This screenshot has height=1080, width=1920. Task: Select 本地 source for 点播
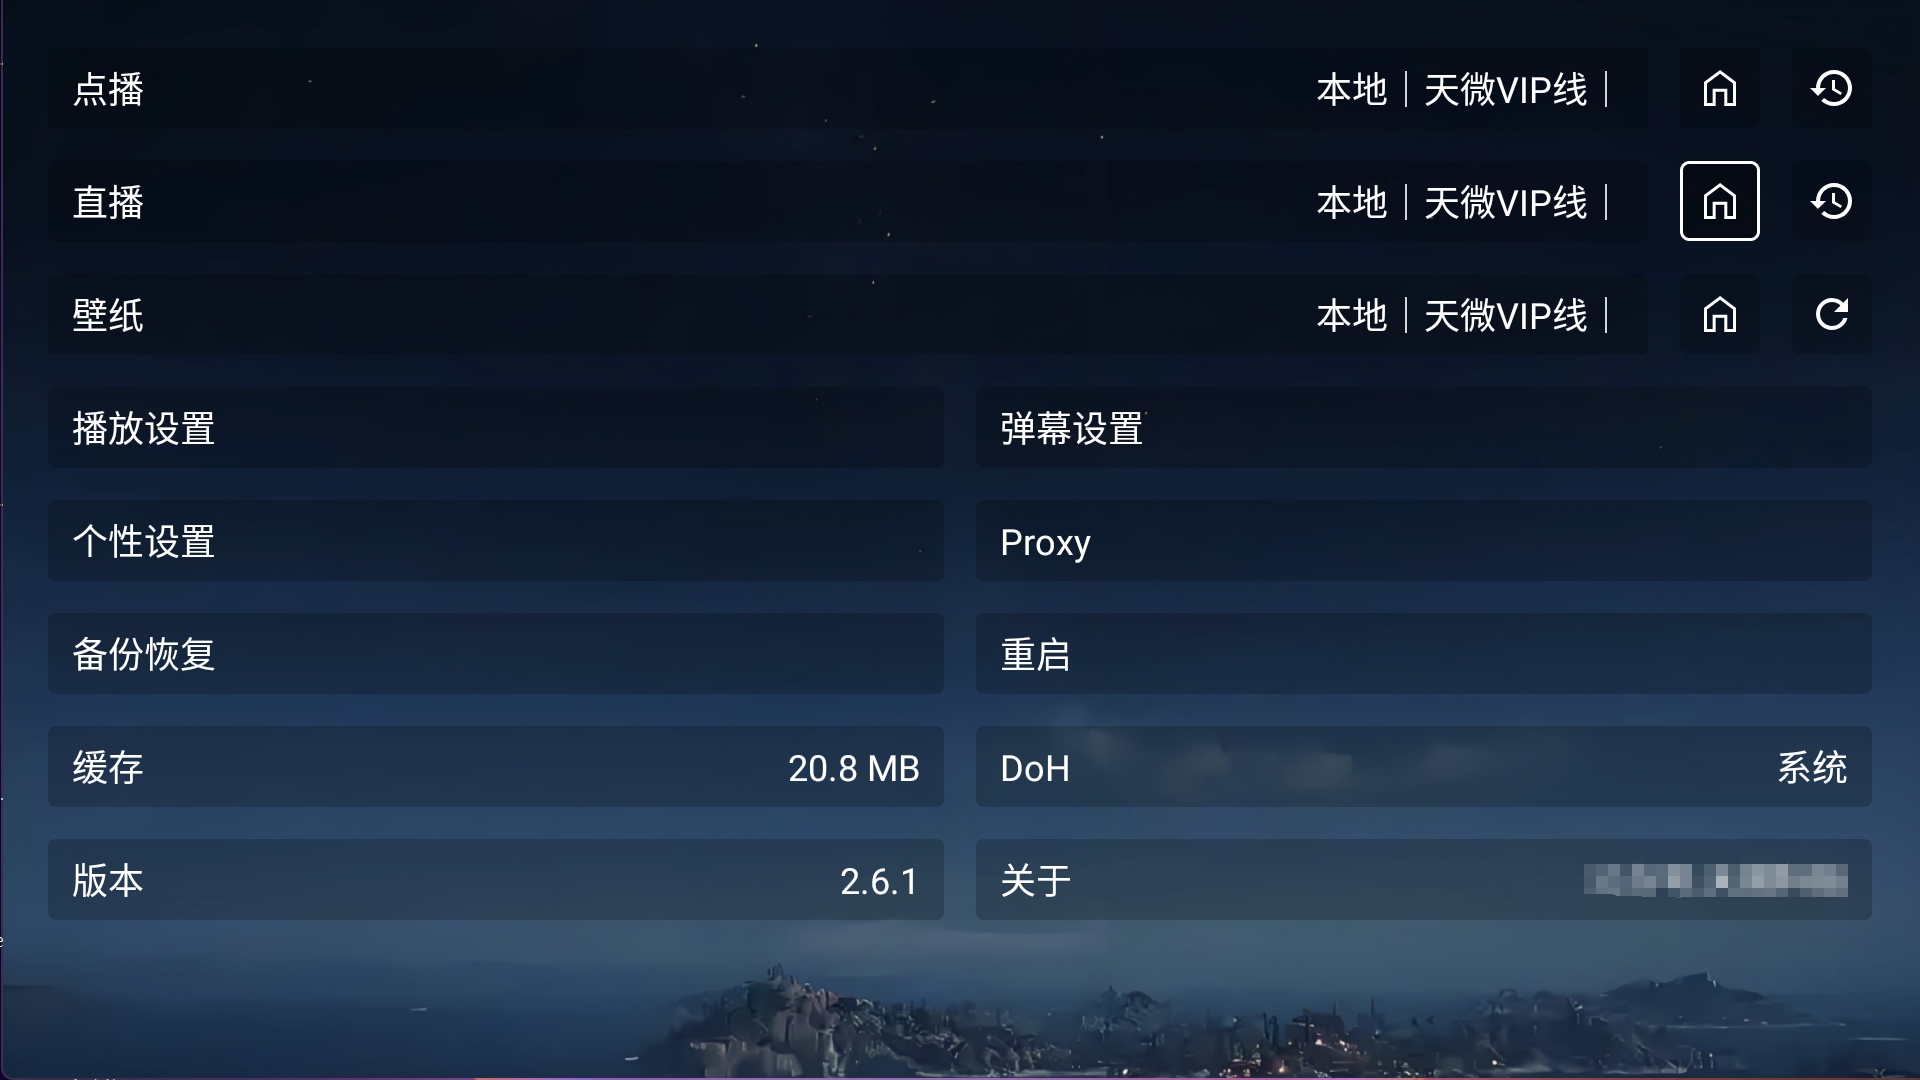[x=1352, y=88]
